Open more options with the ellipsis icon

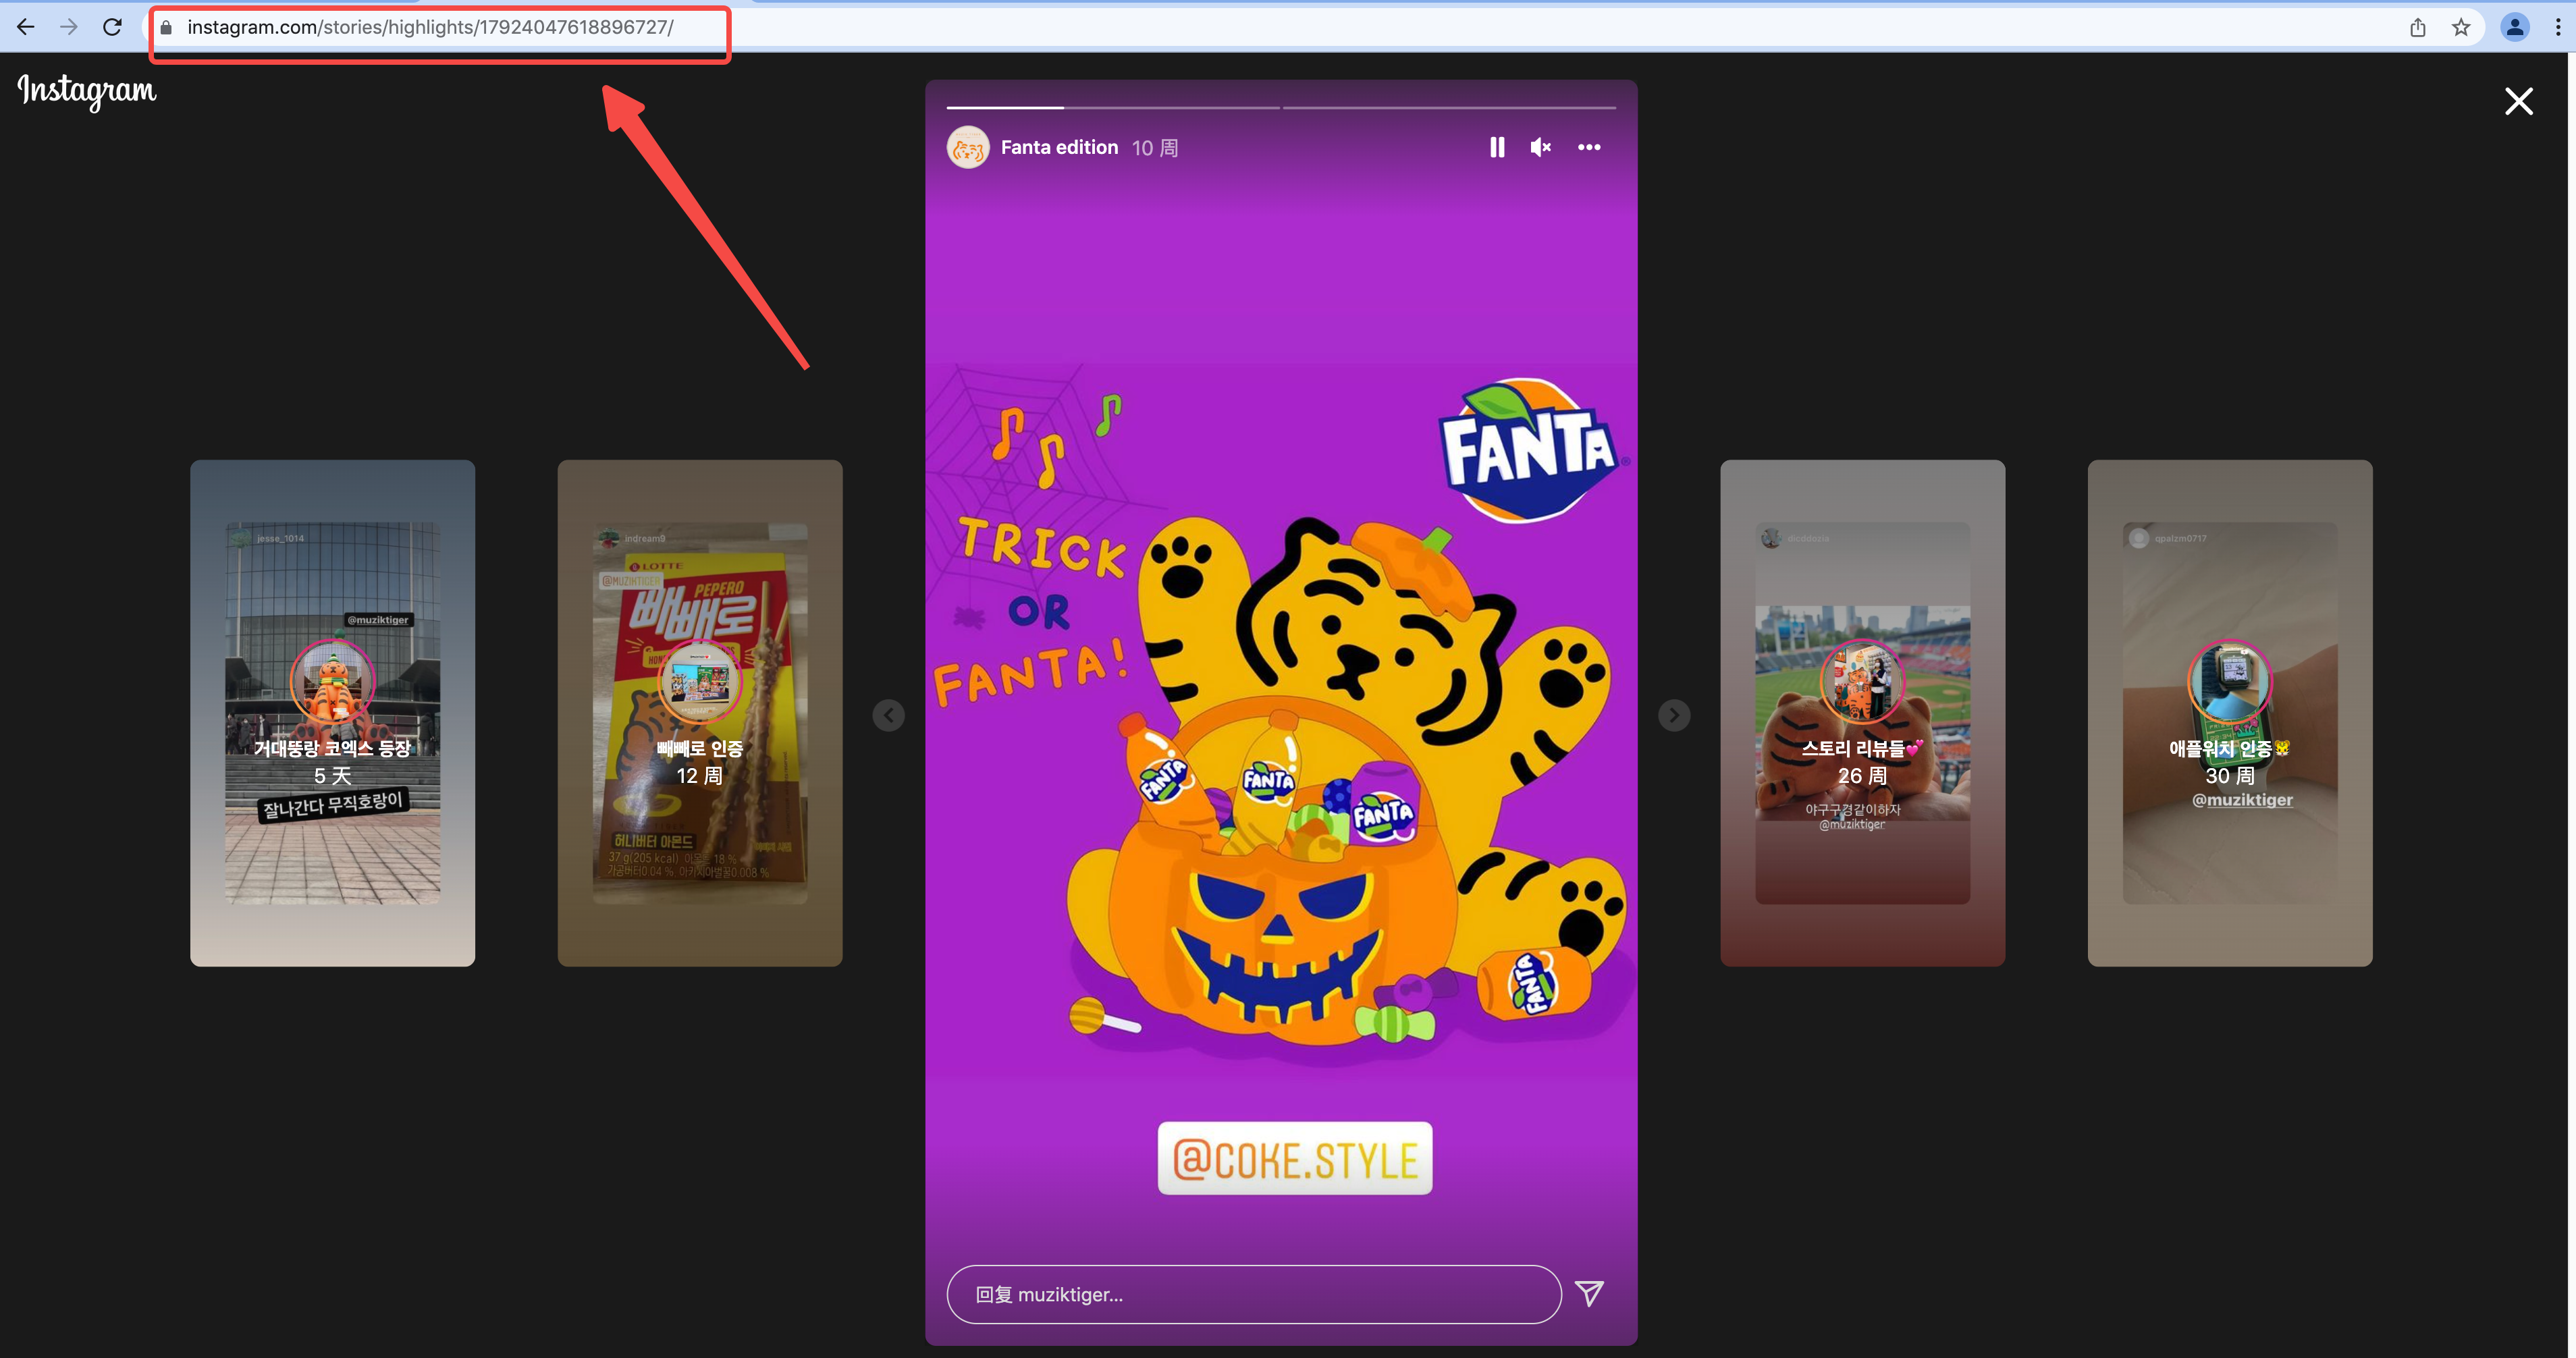[x=1588, y=146]
